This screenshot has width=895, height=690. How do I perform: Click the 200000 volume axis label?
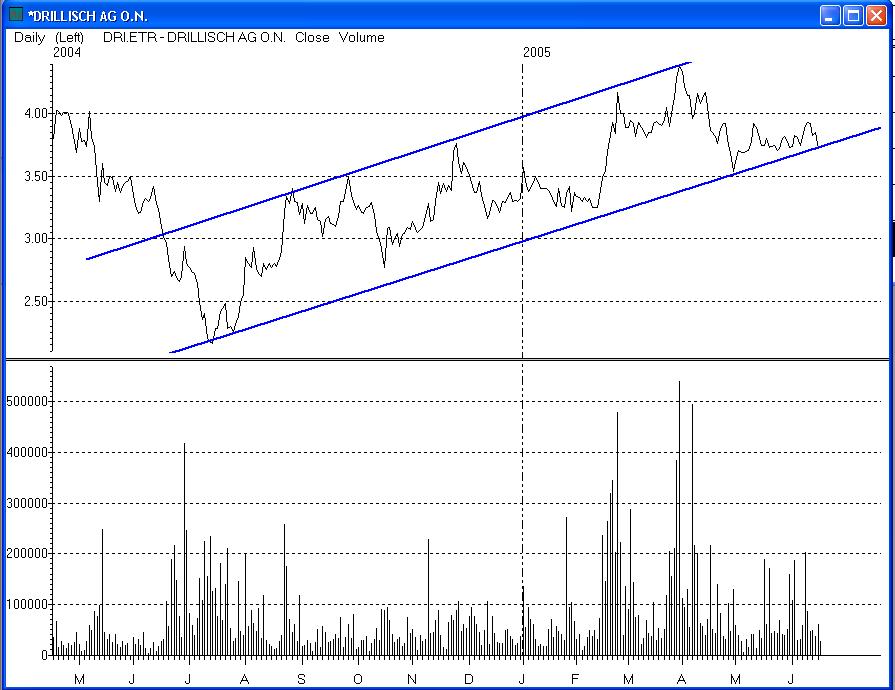click(27, 554)
